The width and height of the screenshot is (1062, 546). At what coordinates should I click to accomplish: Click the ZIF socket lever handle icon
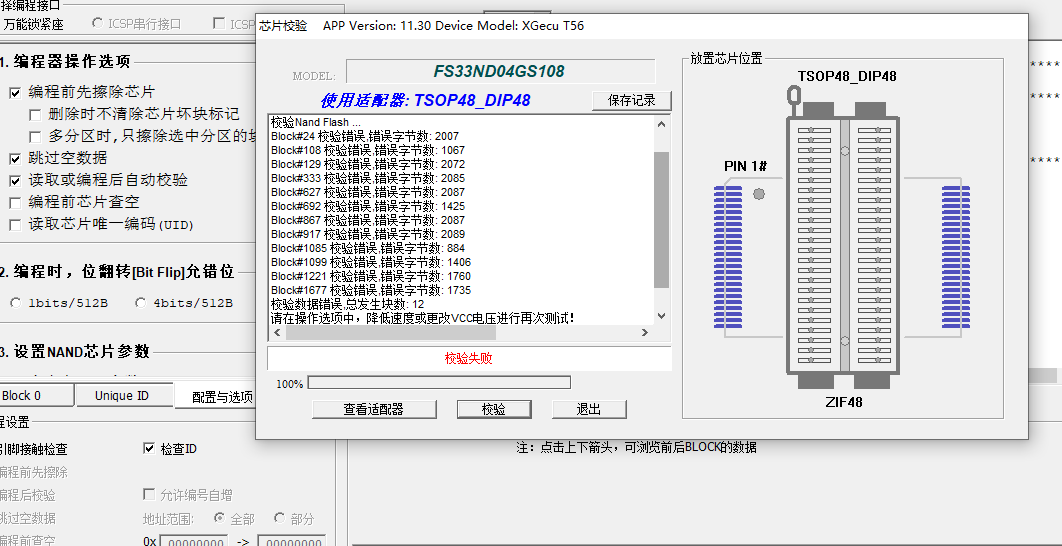point(794,98)
